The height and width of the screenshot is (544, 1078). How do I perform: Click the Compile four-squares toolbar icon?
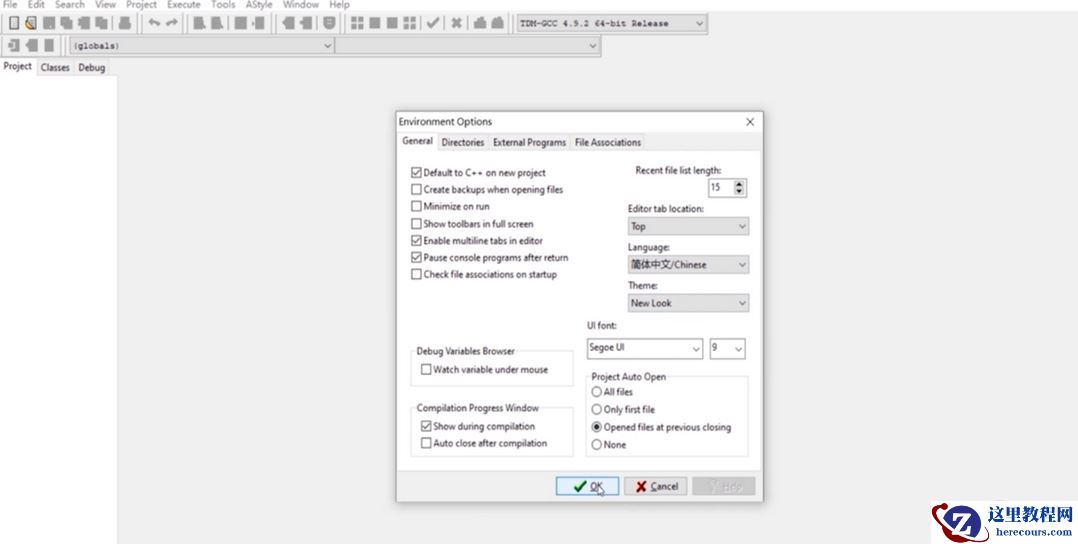[357, 23]
